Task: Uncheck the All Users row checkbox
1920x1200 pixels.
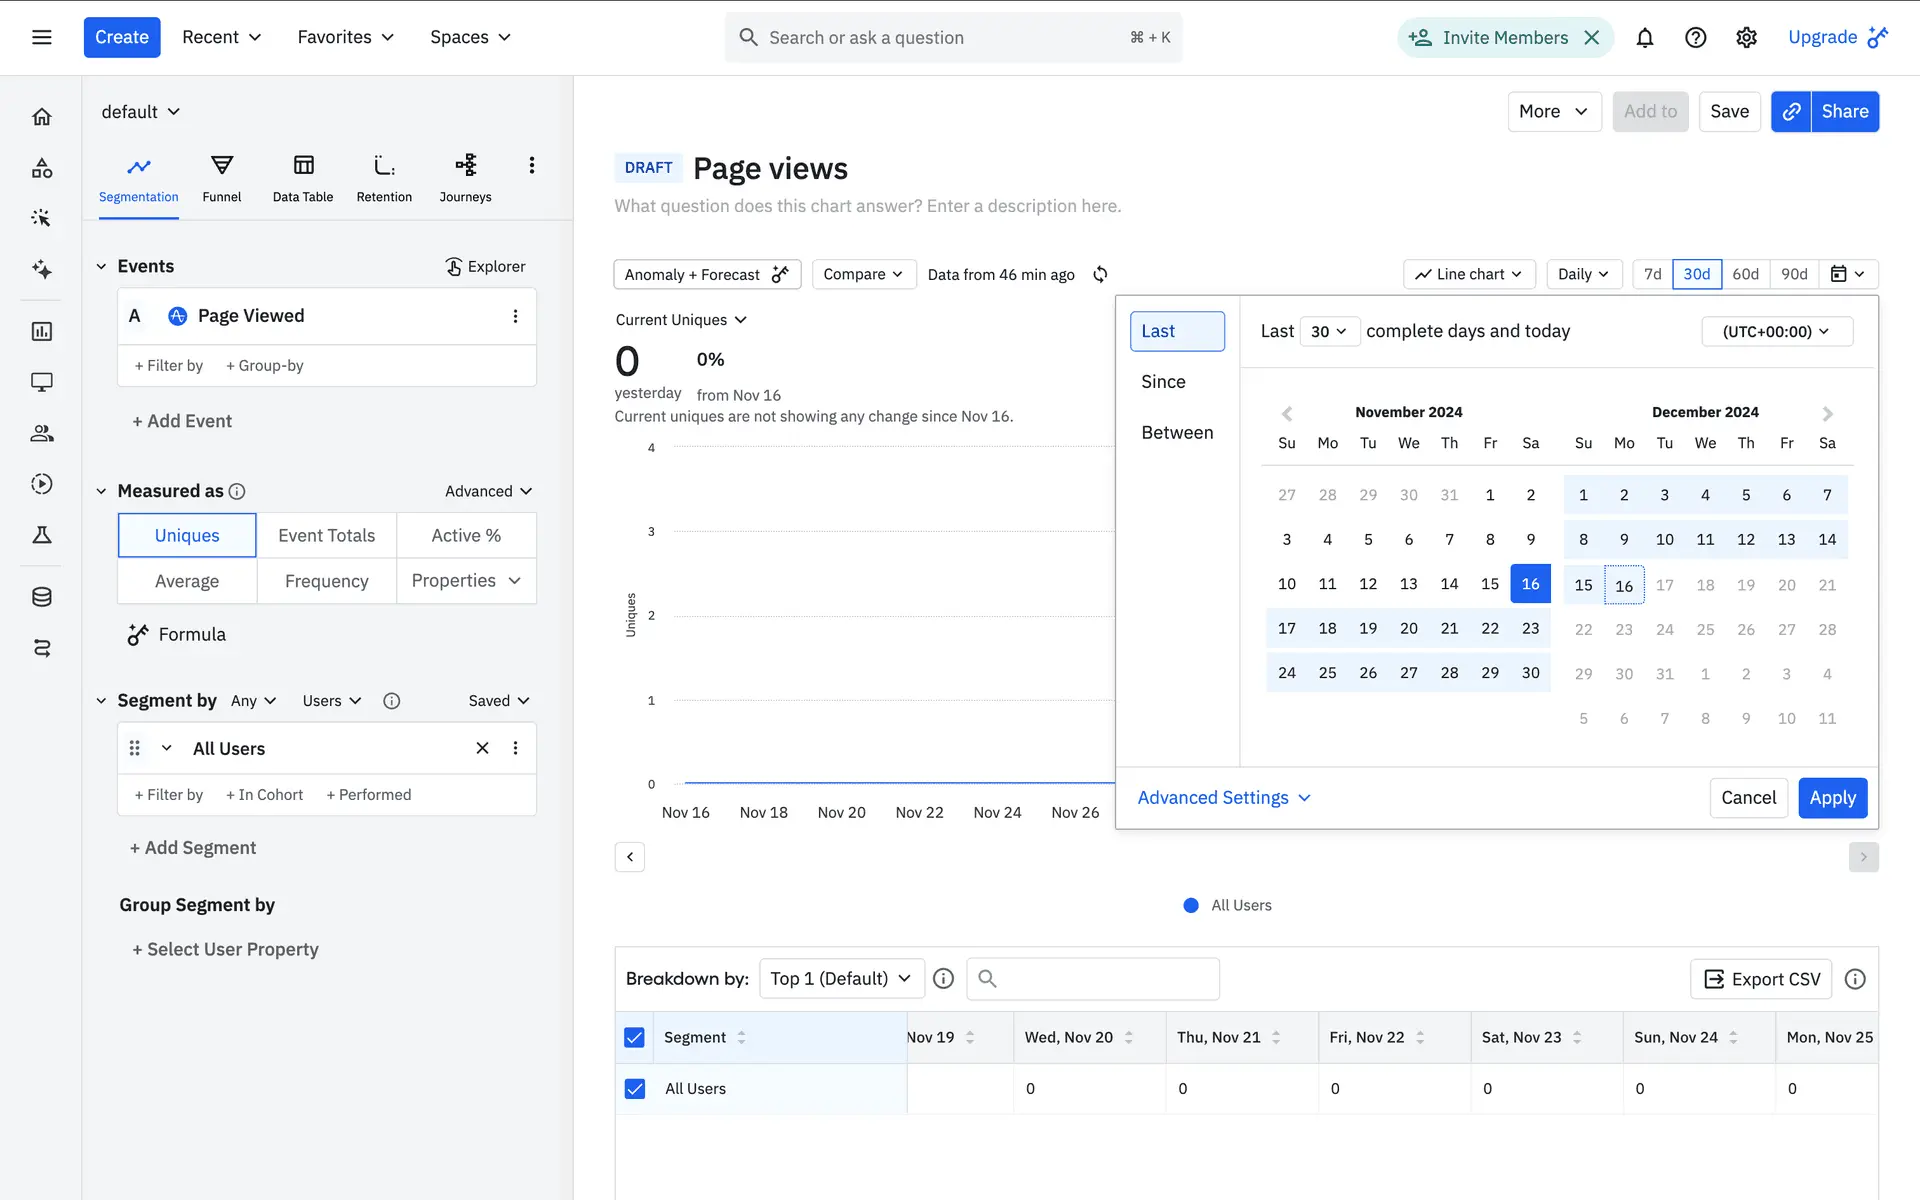Action: [635, 1088]
